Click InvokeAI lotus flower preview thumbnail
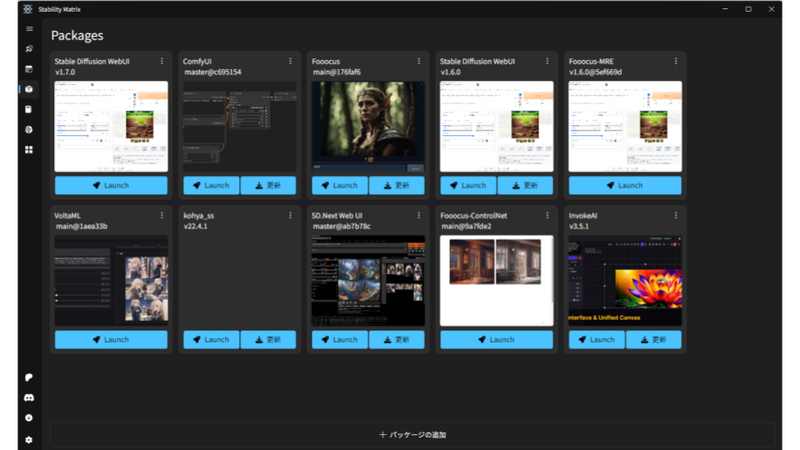This screenshot has width=800, height=450. [x=626, y=281]
